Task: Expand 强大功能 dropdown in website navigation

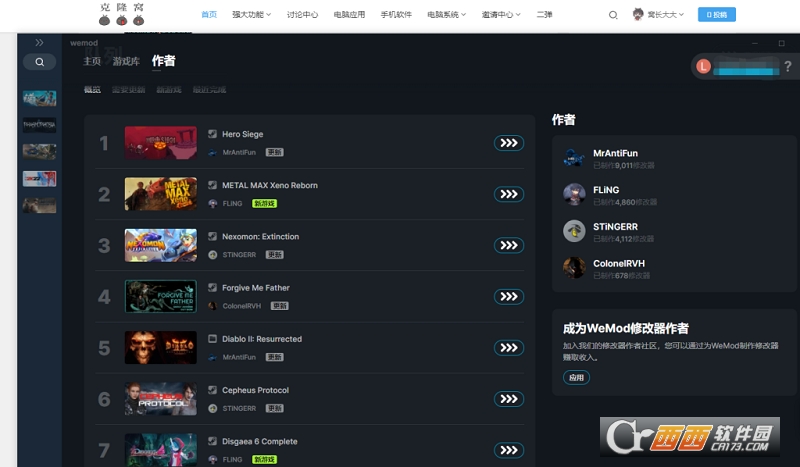Action: (252, 14)
